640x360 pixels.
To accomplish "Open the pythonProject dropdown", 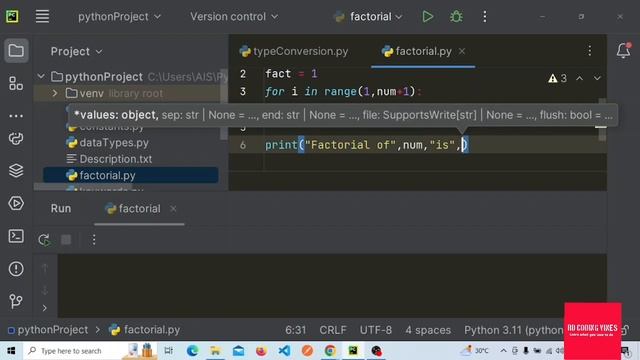I will [x=119, y=17].
